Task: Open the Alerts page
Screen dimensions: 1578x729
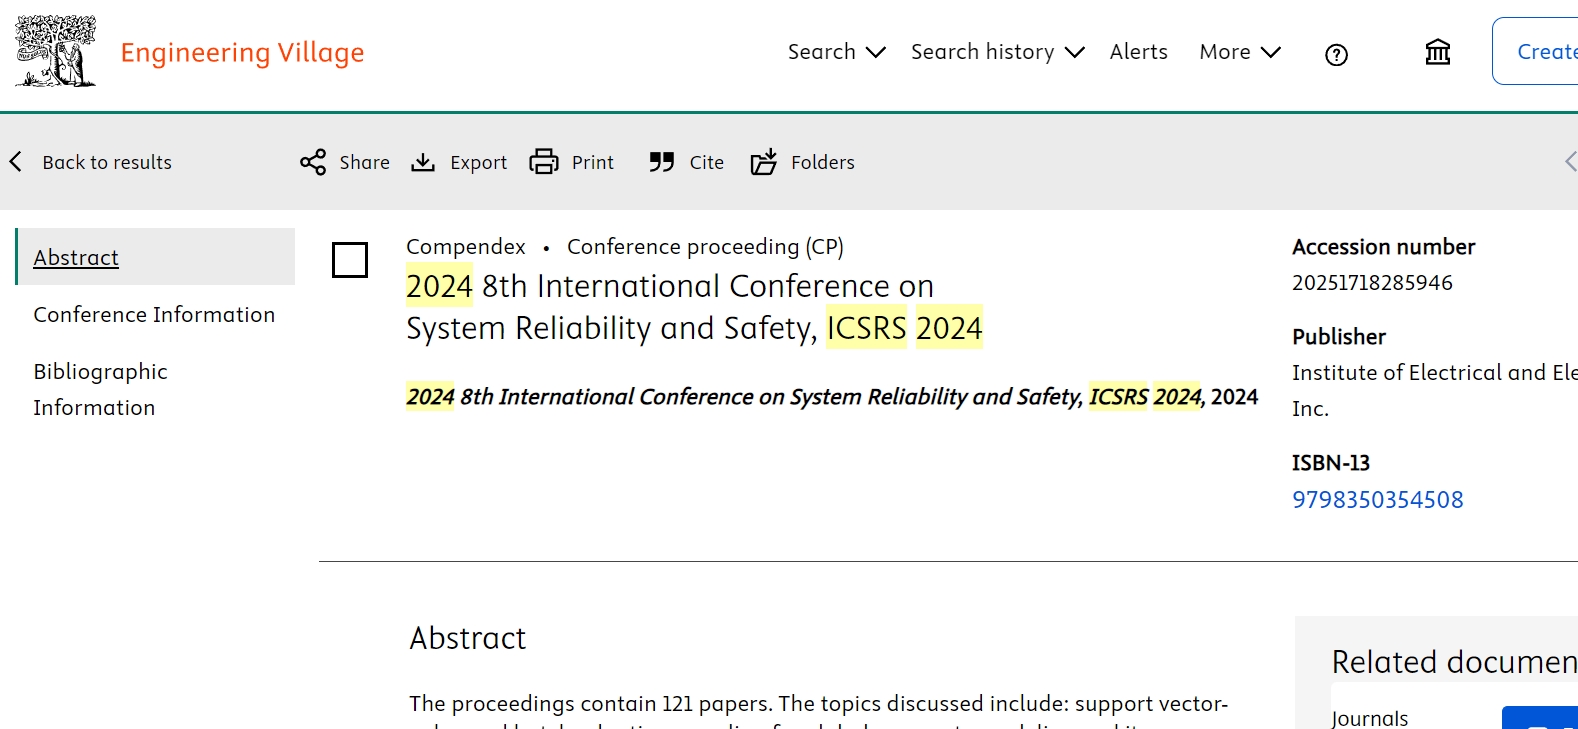Action: coord(1138,52)
